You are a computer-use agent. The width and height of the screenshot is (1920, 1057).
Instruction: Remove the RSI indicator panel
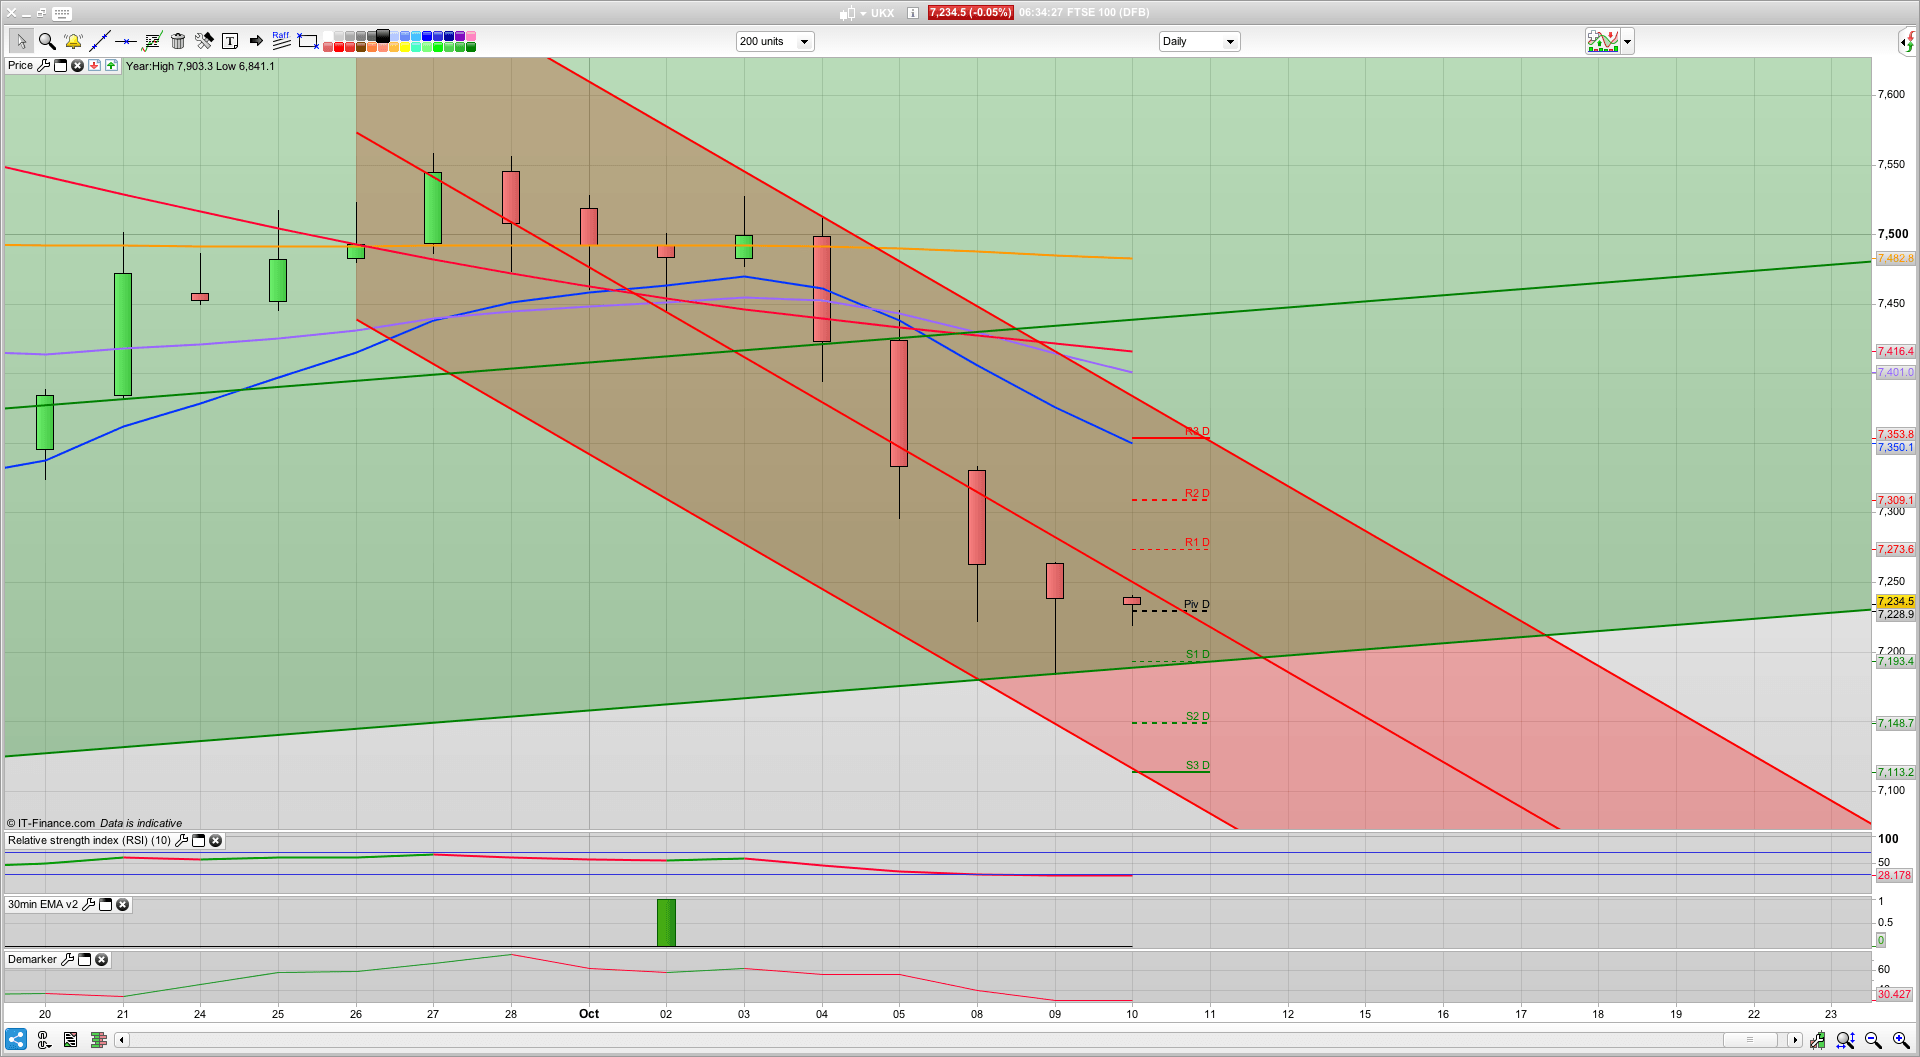[x=215, y=841]
